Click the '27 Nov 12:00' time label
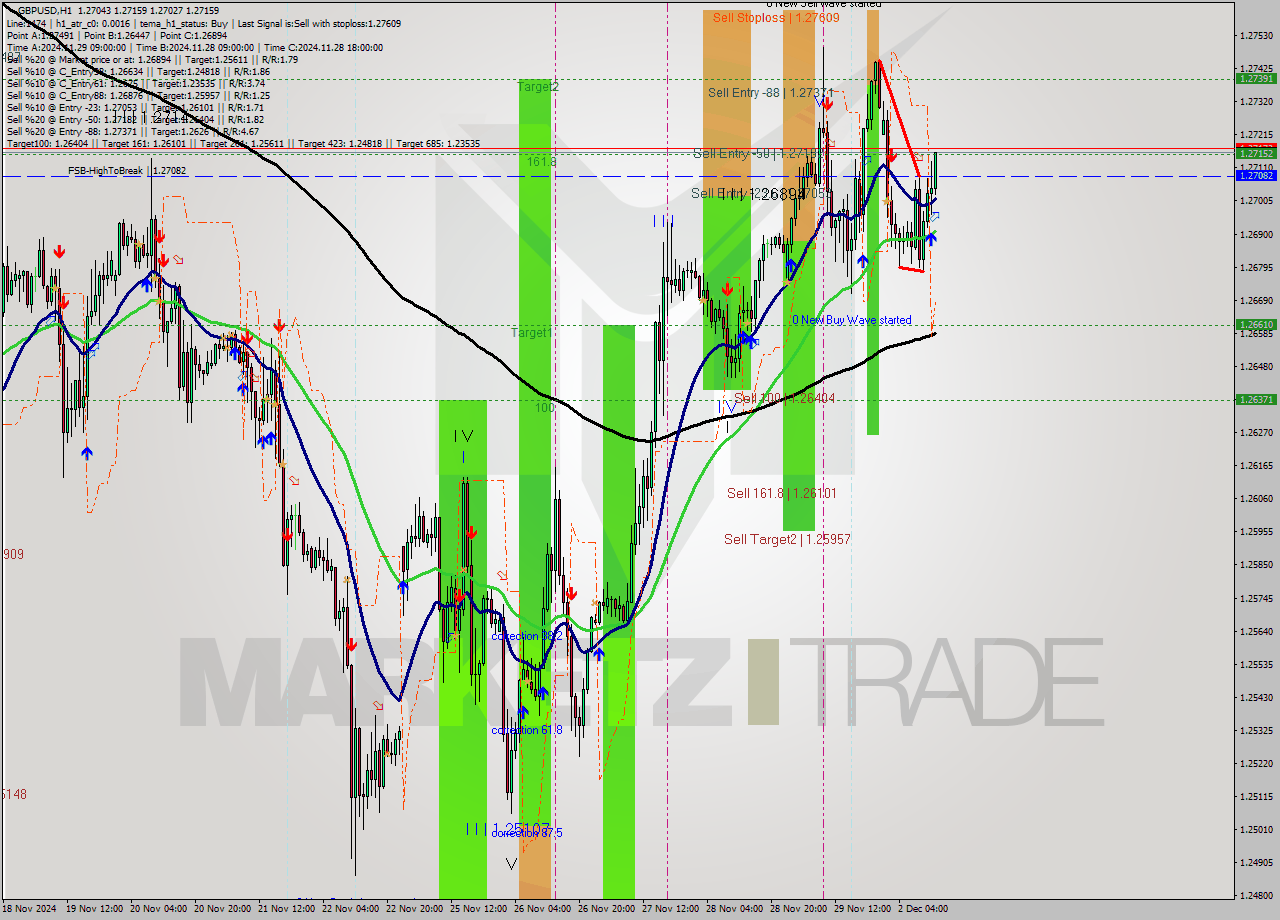 pos(673,909)
